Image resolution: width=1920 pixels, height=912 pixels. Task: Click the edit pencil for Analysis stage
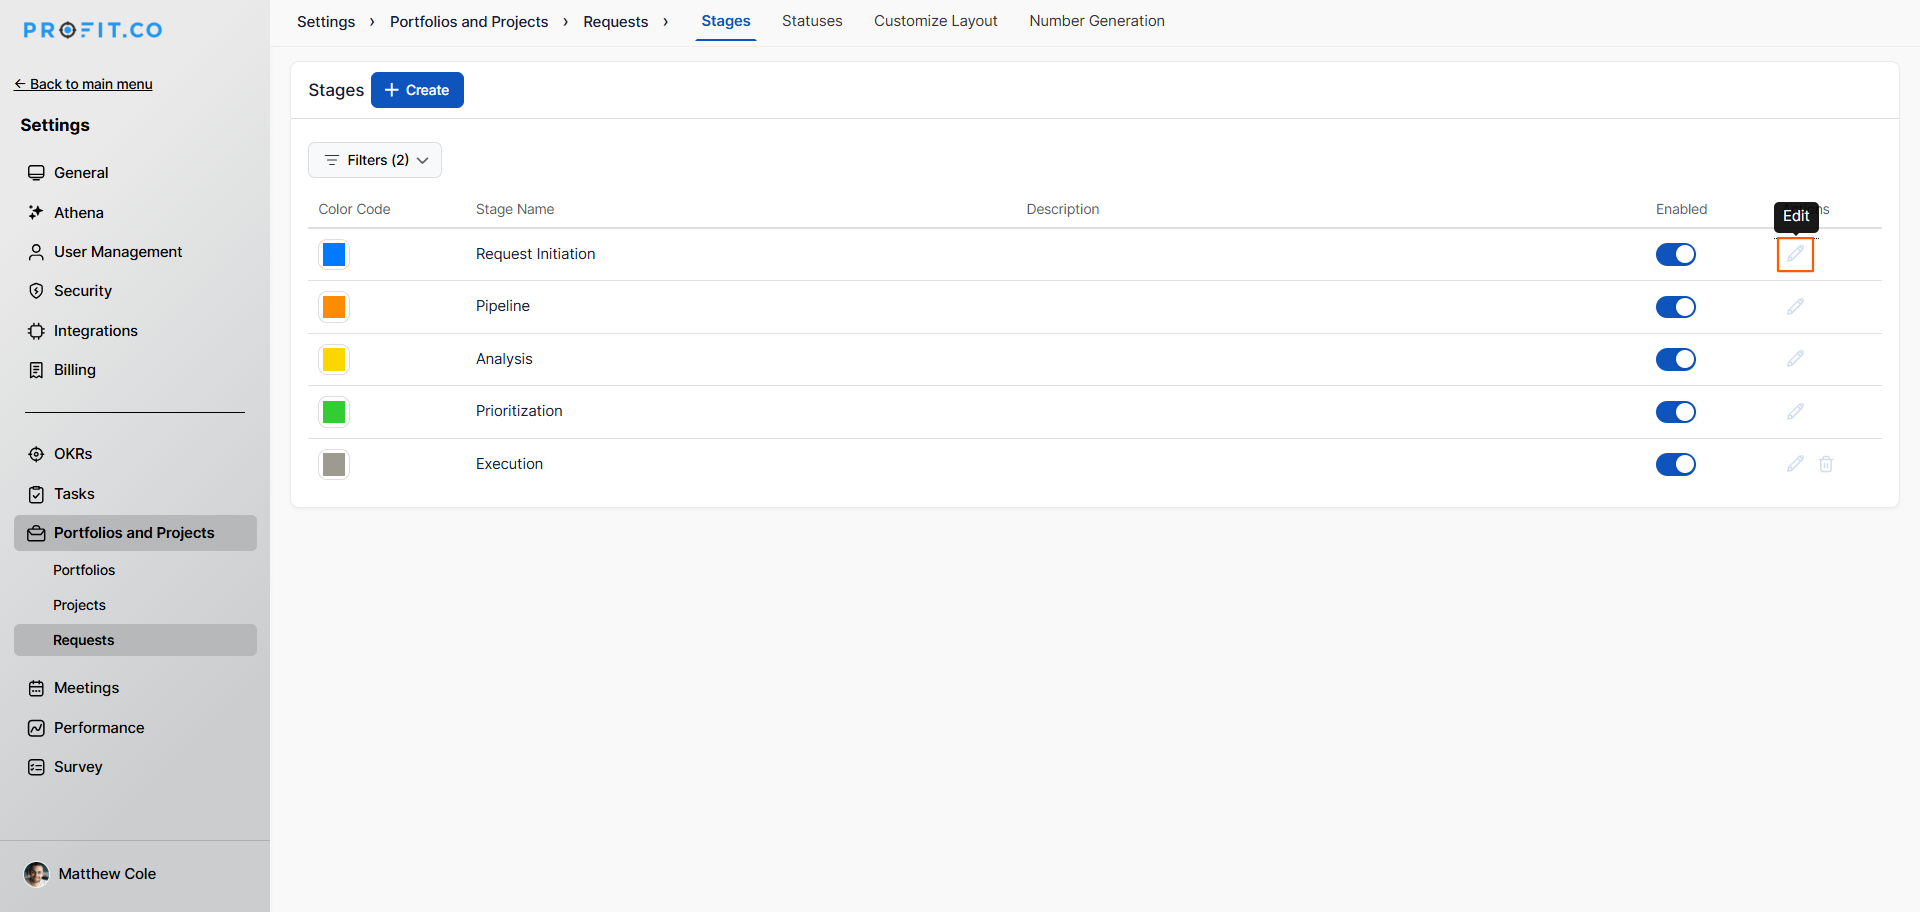(1795, 359)
